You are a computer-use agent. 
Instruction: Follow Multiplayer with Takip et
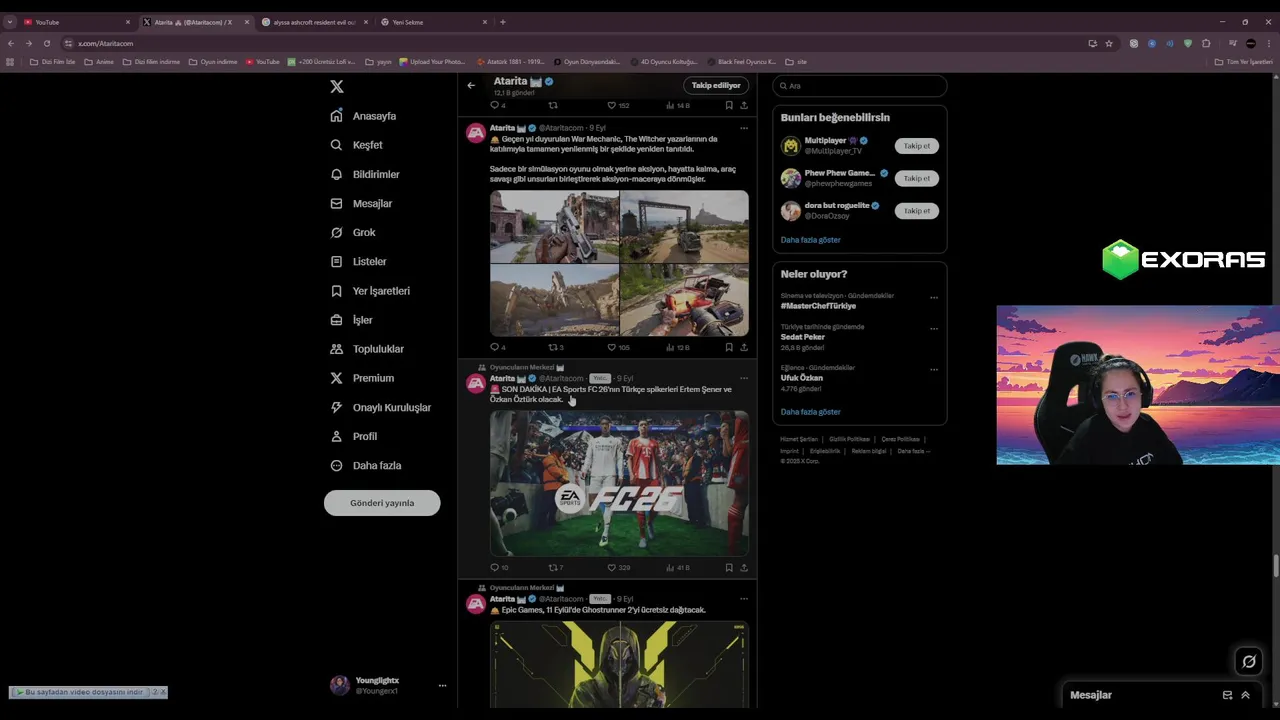click(917, 146)
